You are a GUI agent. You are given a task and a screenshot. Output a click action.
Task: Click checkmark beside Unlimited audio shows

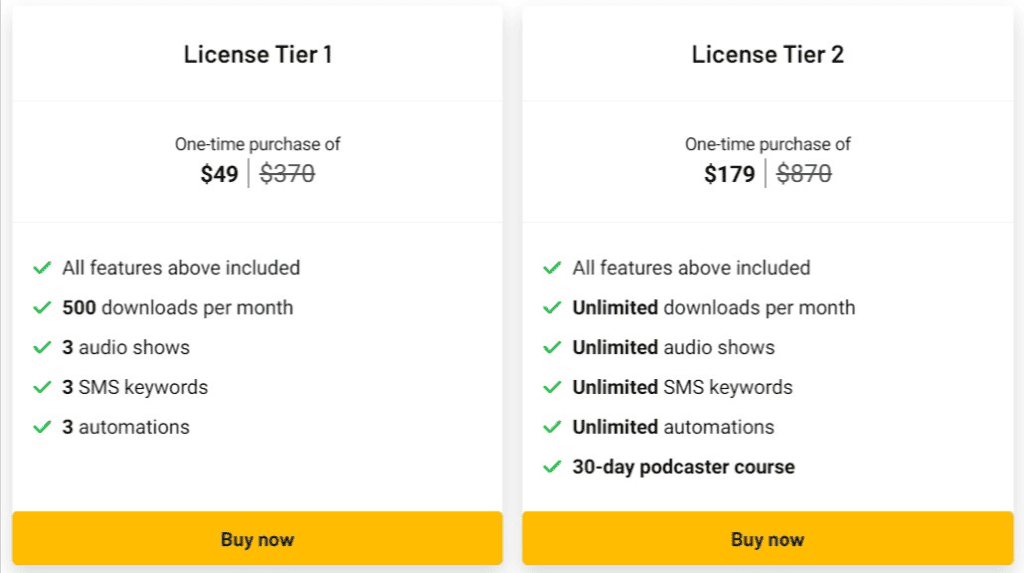(552, 347)
